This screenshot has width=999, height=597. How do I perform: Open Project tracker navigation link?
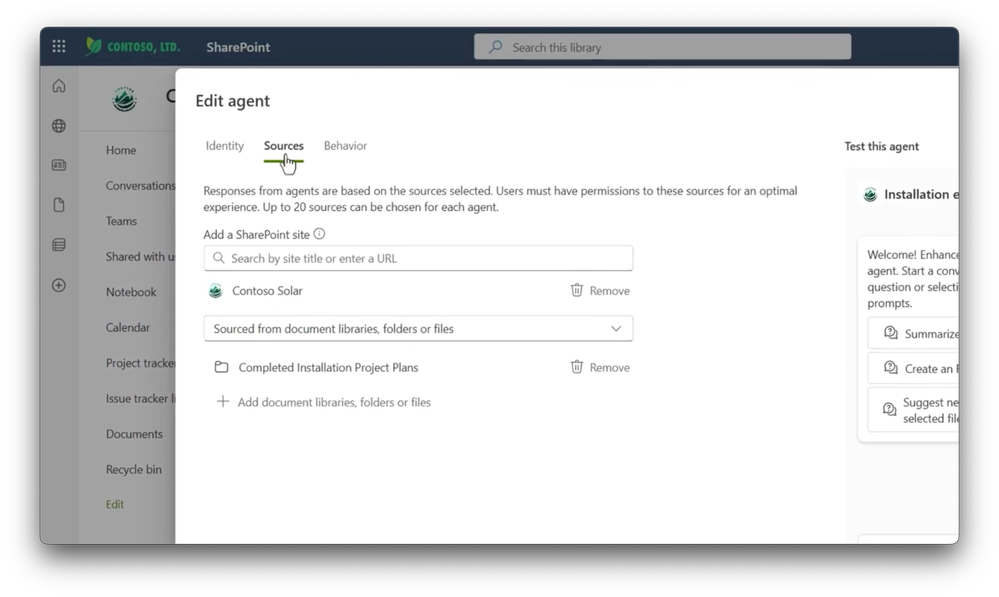140,363
